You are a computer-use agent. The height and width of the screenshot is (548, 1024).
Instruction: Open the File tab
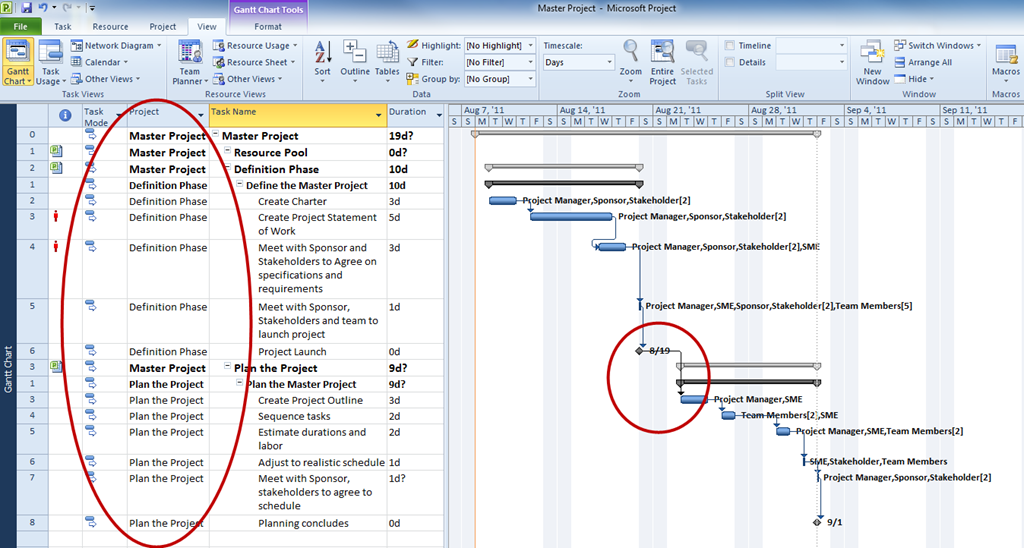(21, 27)
